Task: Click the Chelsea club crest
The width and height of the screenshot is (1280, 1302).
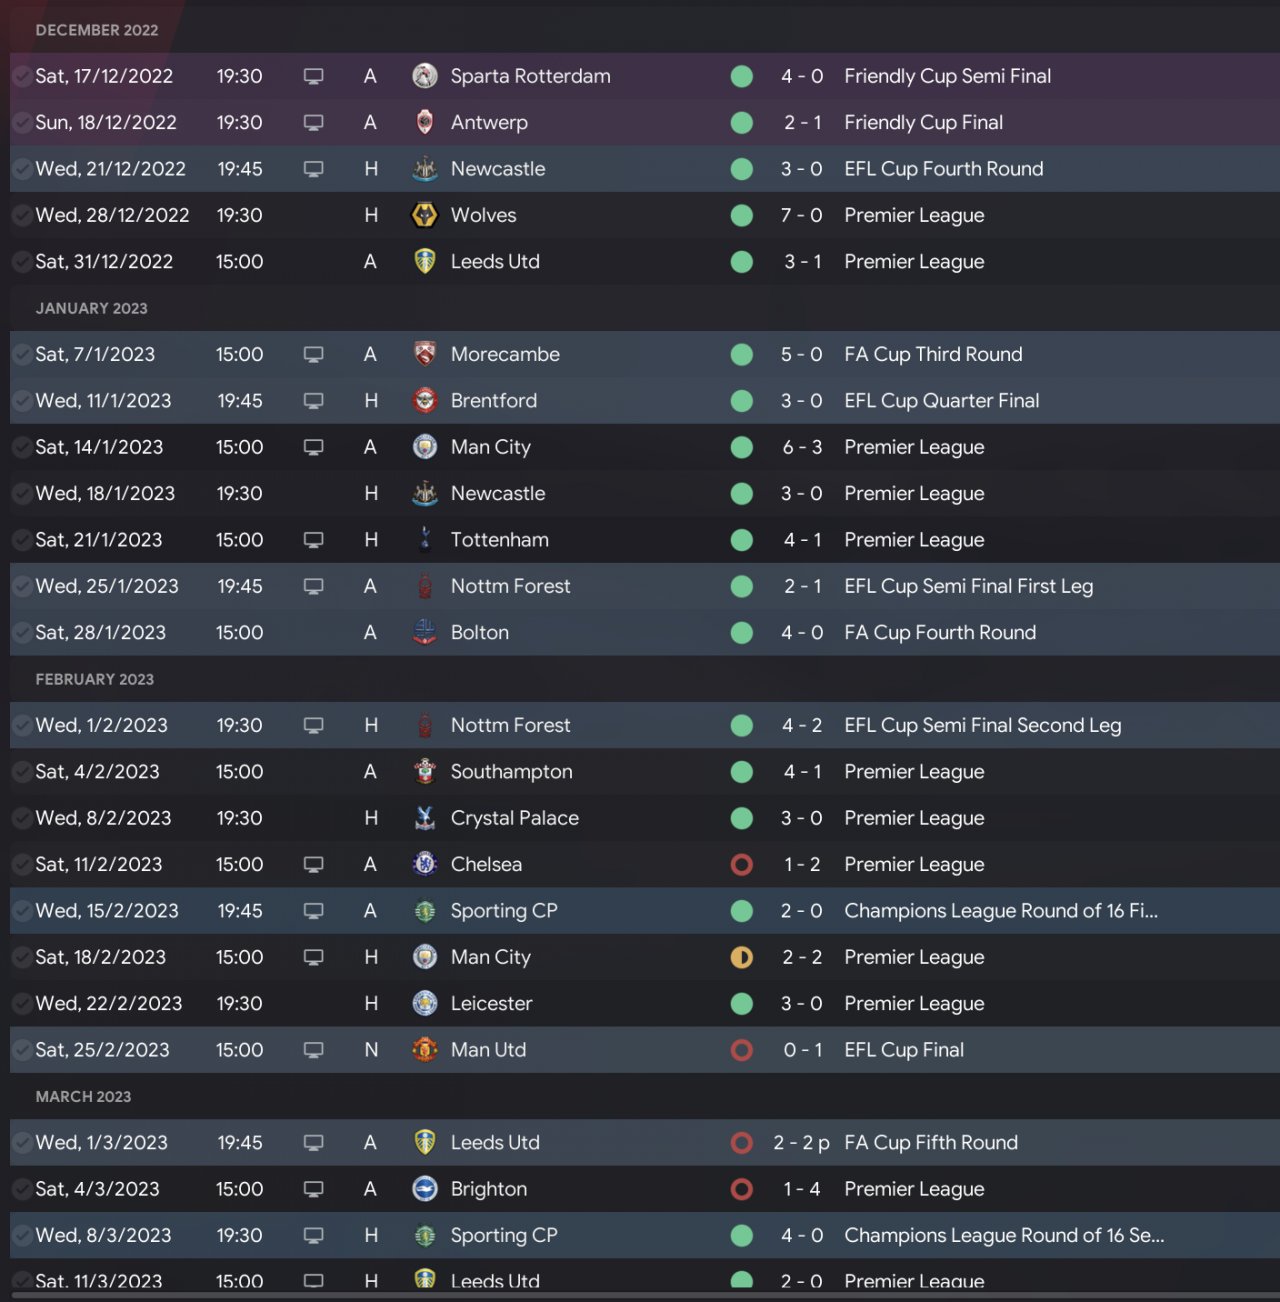Action: [425, 864]
